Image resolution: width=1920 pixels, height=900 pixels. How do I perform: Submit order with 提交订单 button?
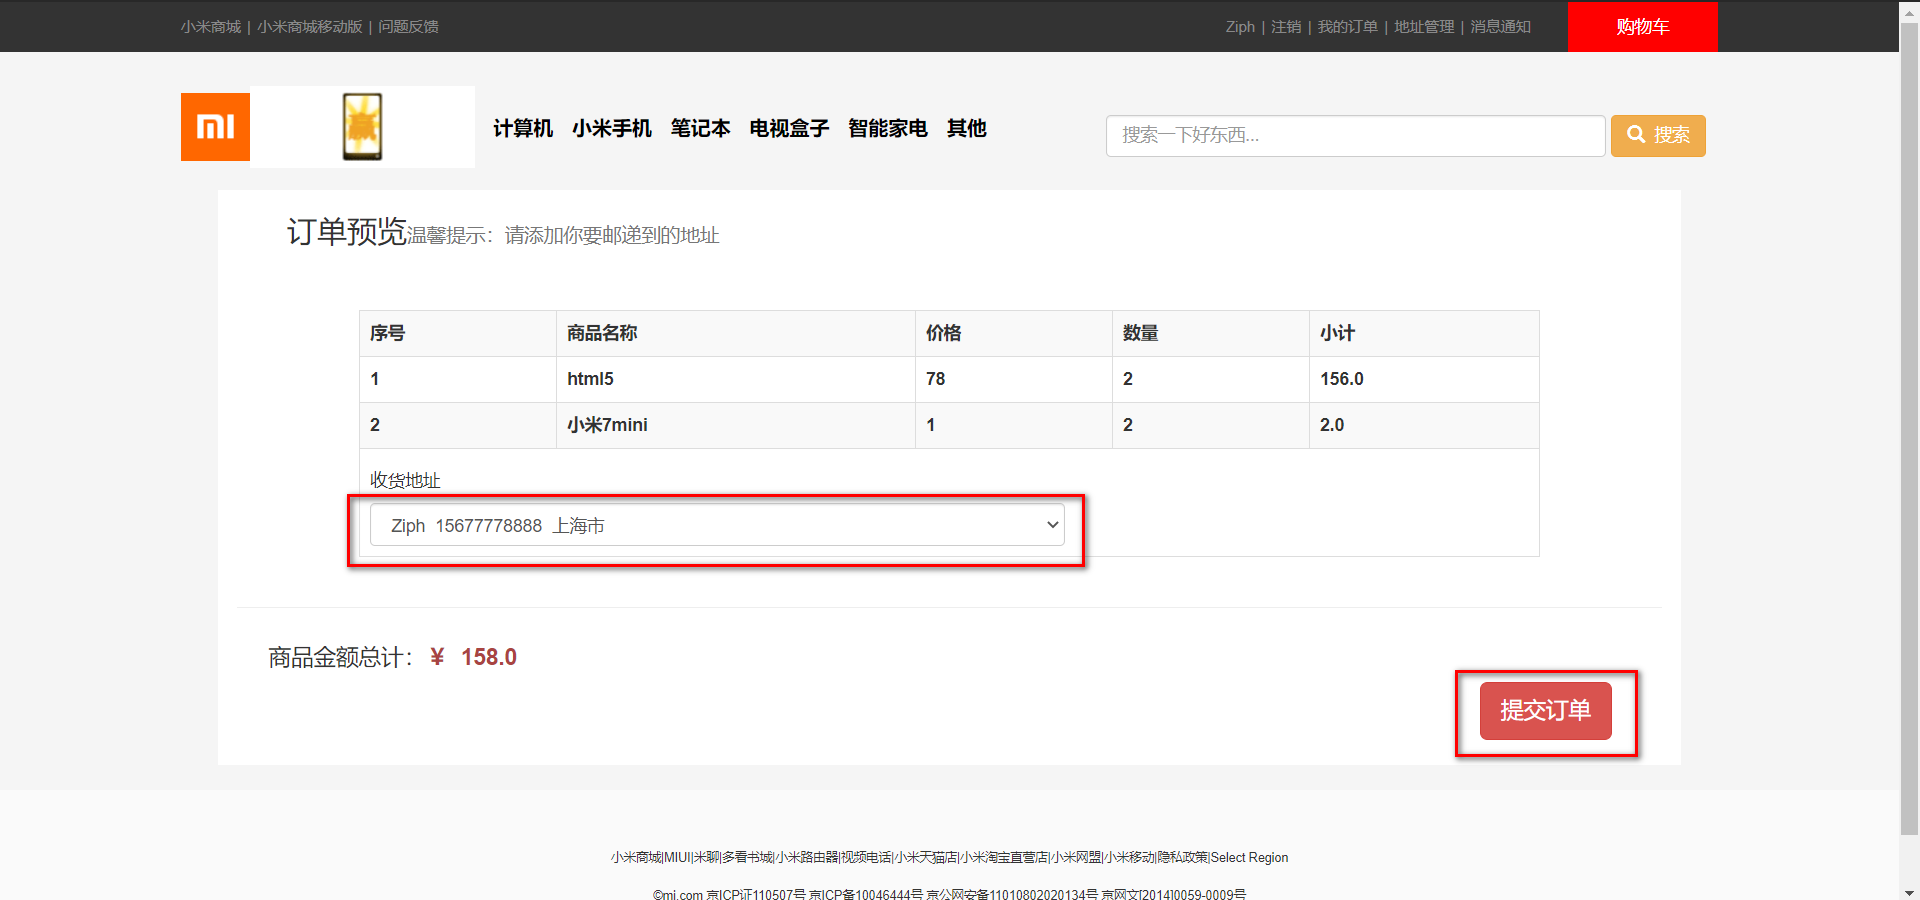(x=1545, y=711)
